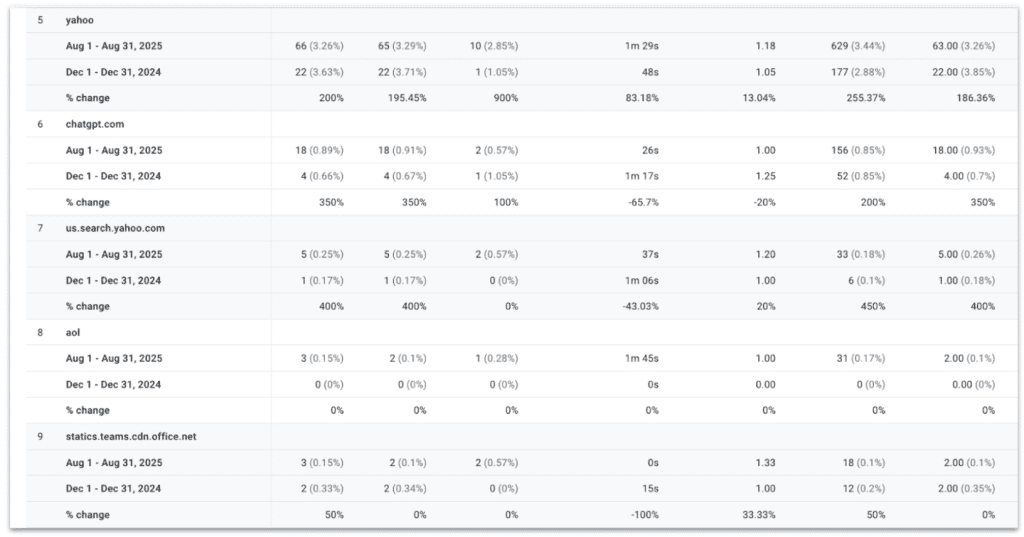Click the -65.7% change value
The image size is (1024, 537).
tap(642, 202)
